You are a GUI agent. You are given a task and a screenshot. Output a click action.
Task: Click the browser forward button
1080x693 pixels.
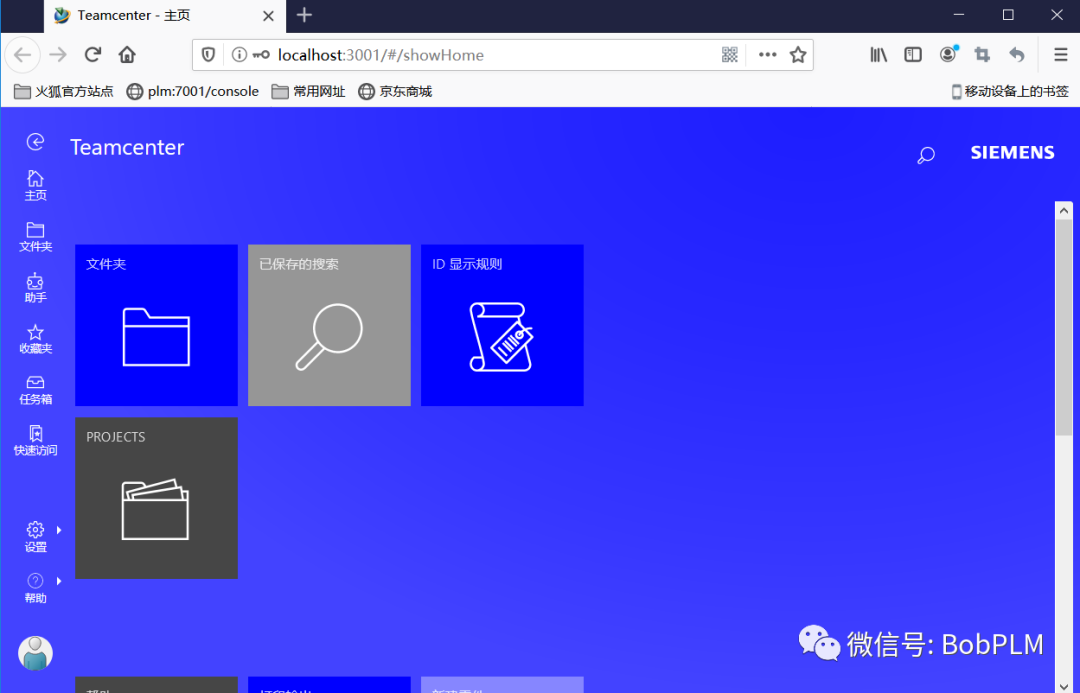click(x=59, y=54)
